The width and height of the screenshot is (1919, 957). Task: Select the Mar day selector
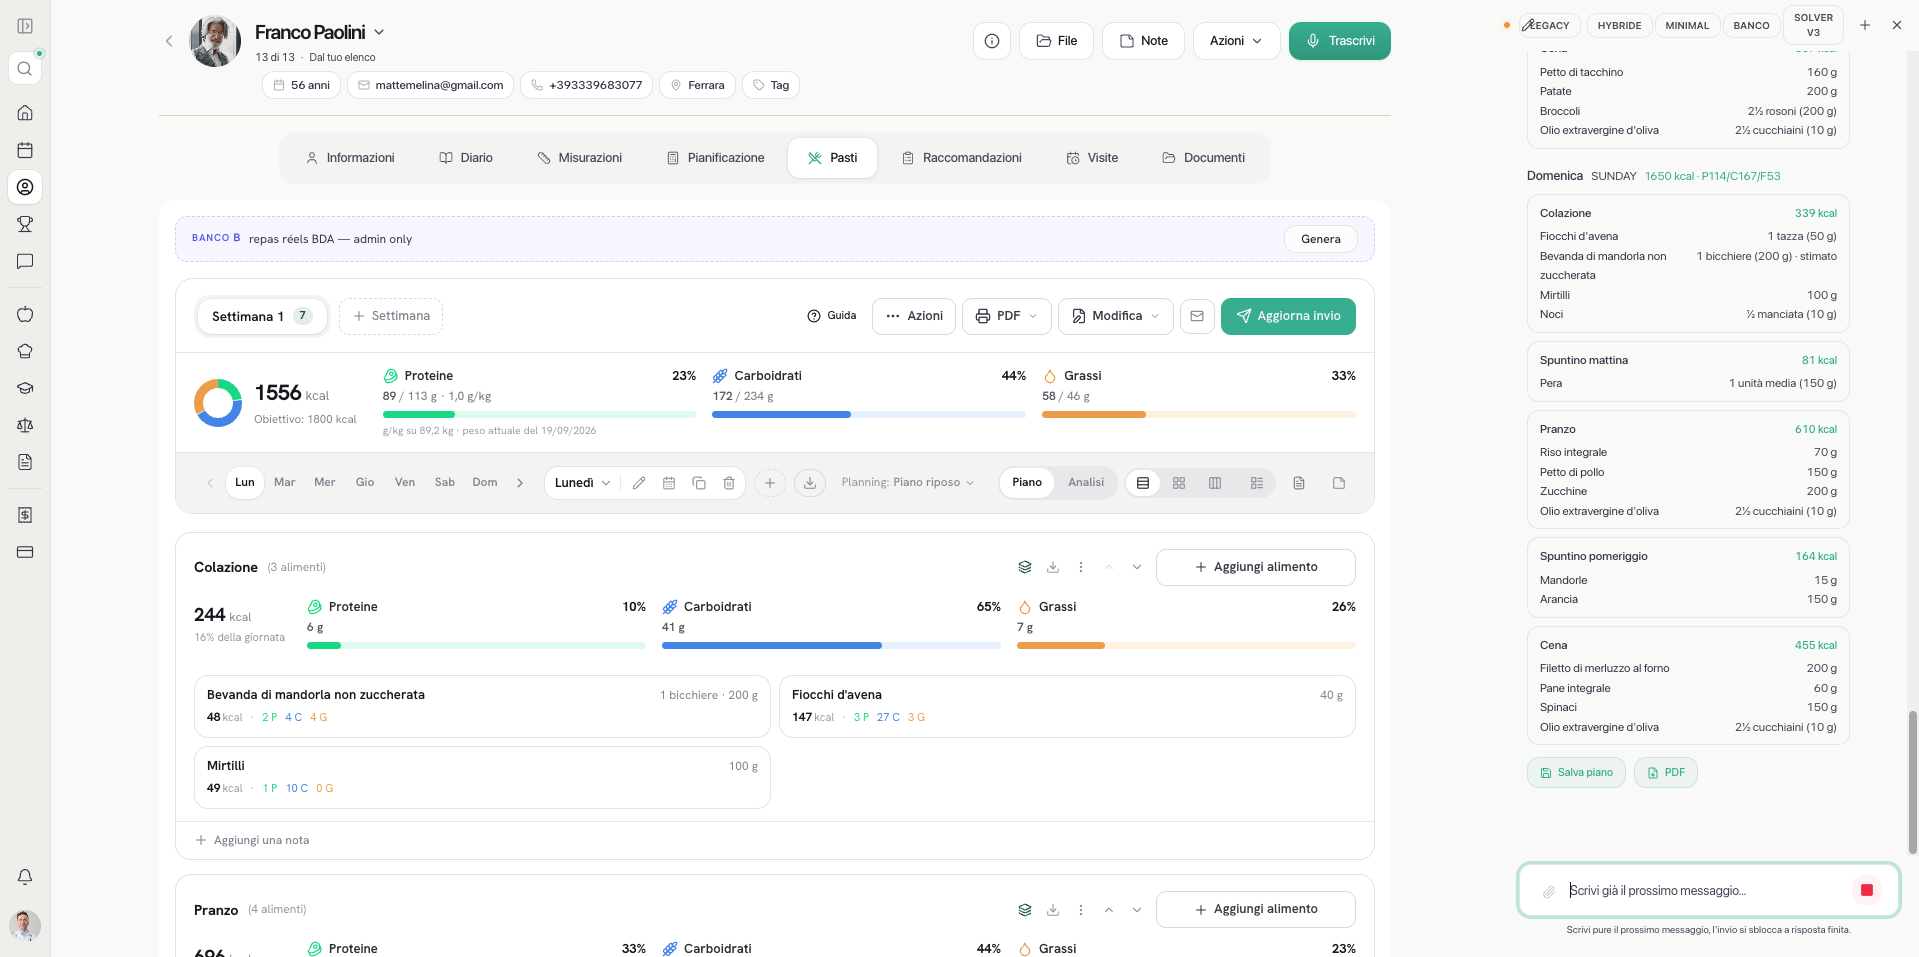point(285,482)
